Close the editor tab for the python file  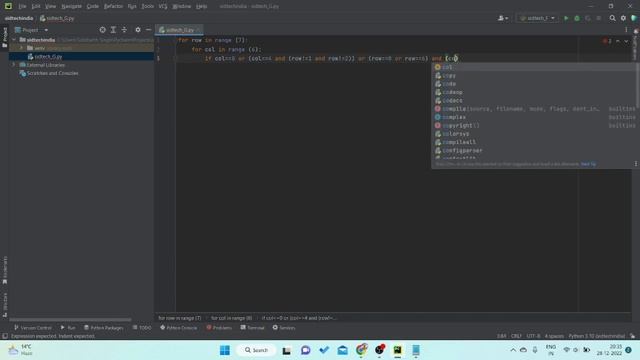(x=198, y=30)
